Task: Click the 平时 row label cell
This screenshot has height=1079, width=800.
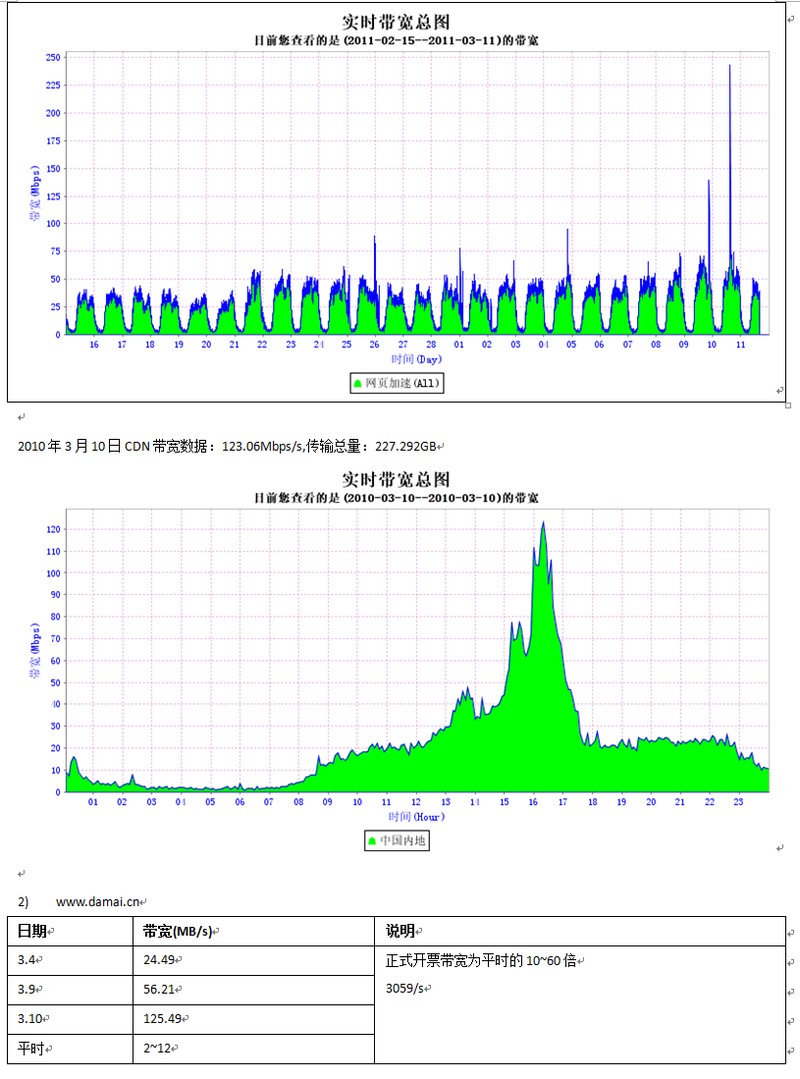Action: (70, 1049)
